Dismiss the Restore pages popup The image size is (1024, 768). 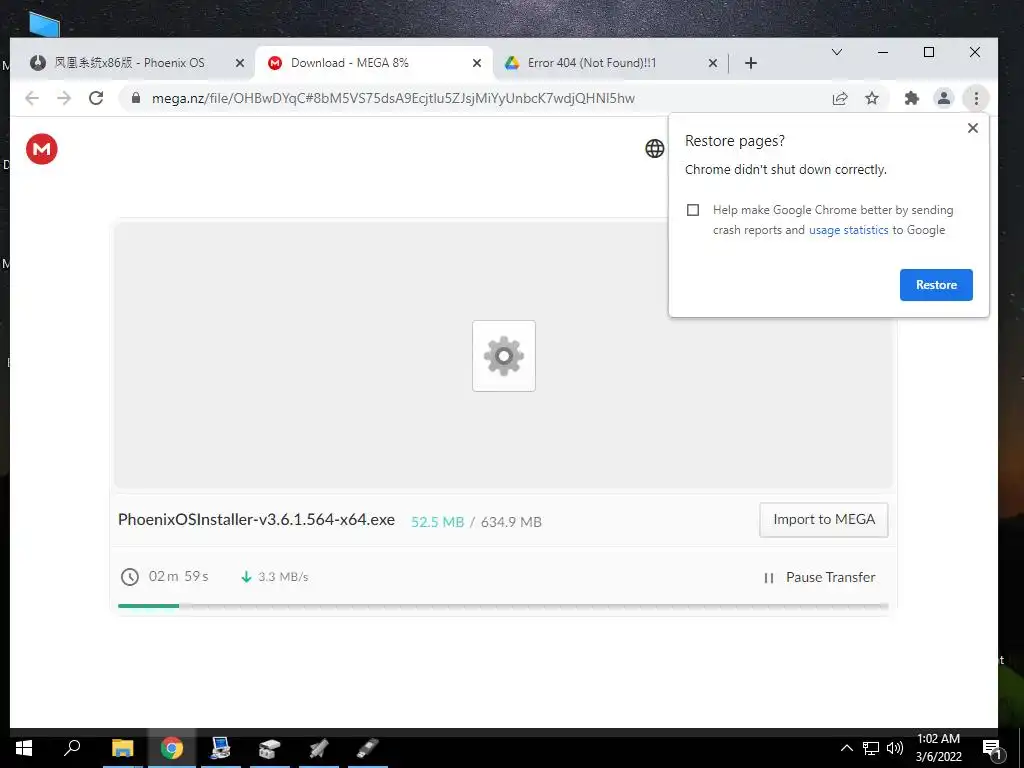coord(972,128)
